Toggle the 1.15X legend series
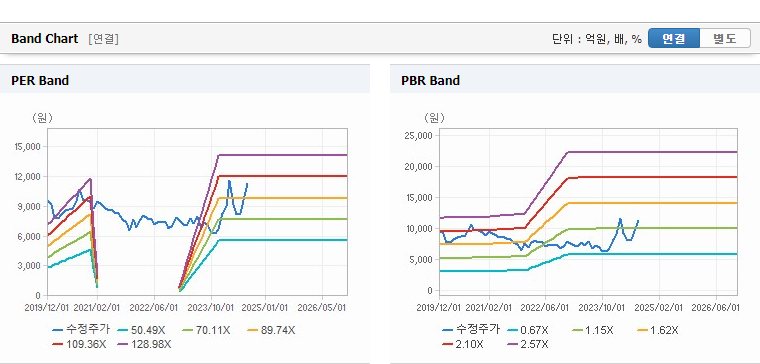760x364 pixels. coord(593,330)
